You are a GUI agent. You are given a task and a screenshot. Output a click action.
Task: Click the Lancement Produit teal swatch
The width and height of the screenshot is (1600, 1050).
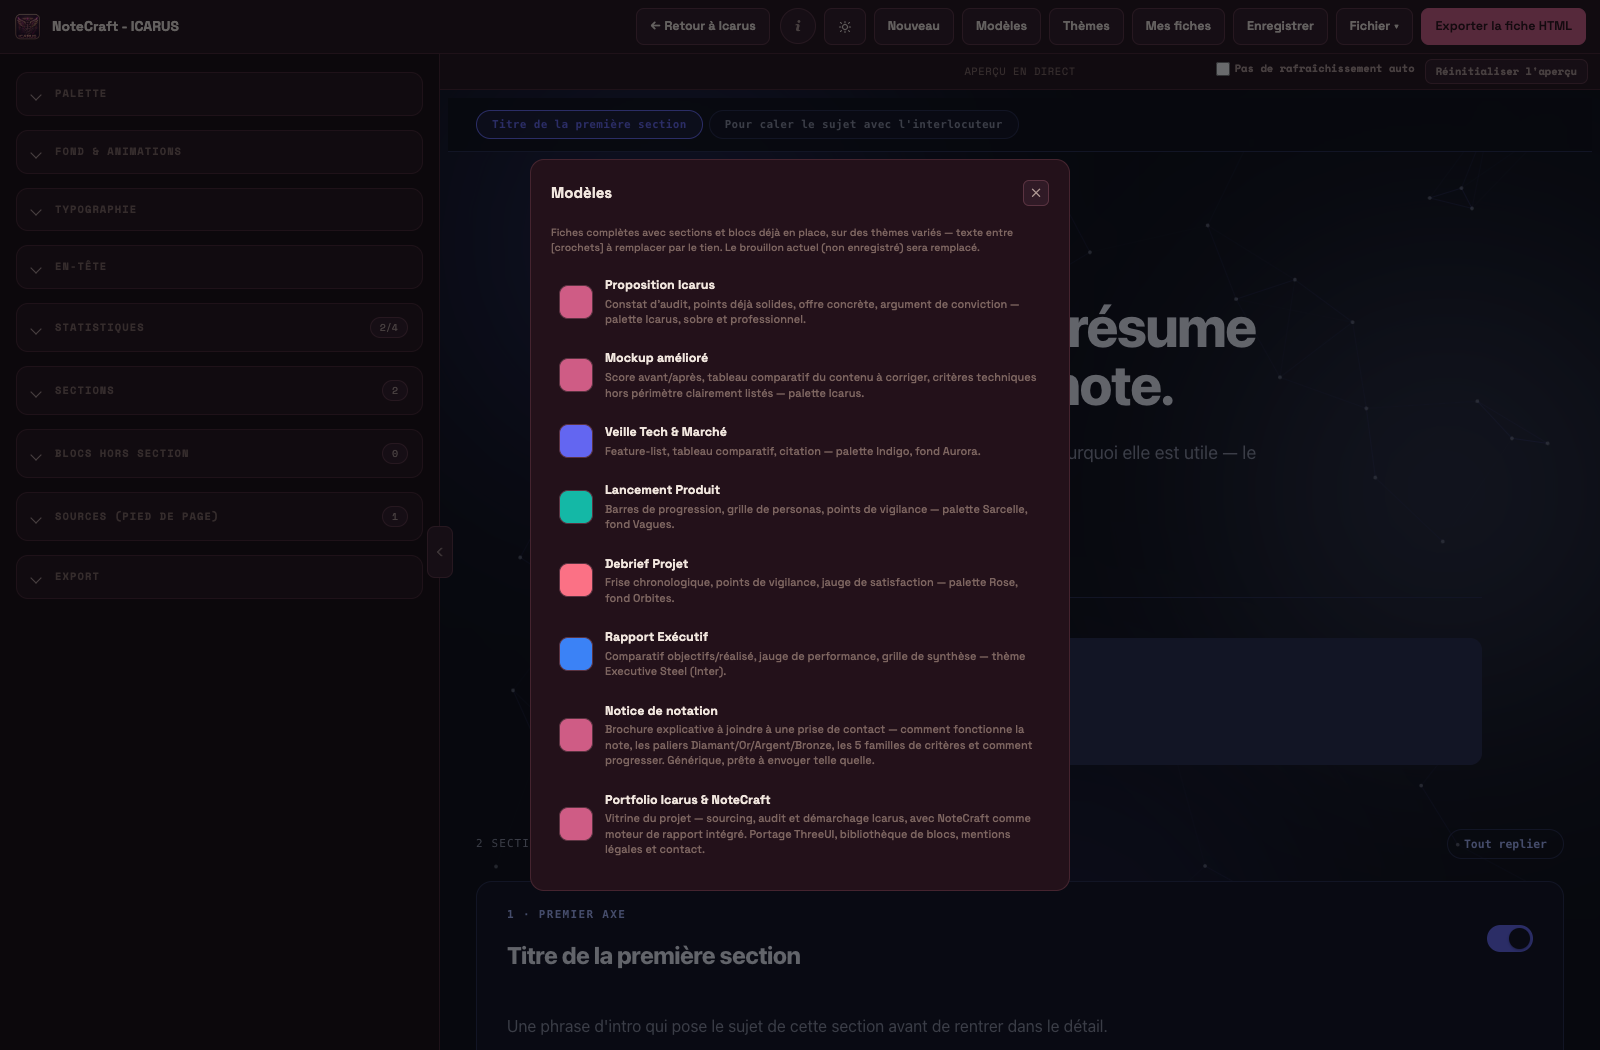(576, 507)
